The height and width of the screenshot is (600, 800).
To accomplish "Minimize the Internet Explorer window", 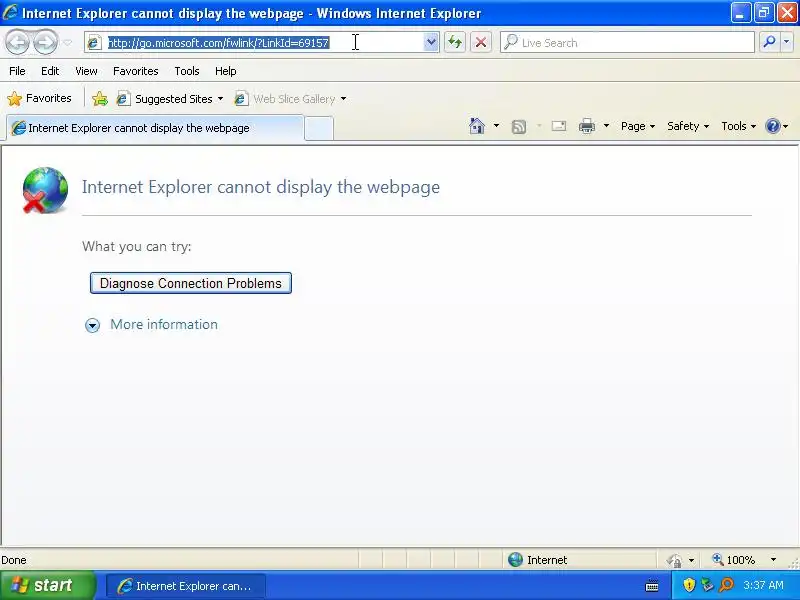I will point(740,12).
